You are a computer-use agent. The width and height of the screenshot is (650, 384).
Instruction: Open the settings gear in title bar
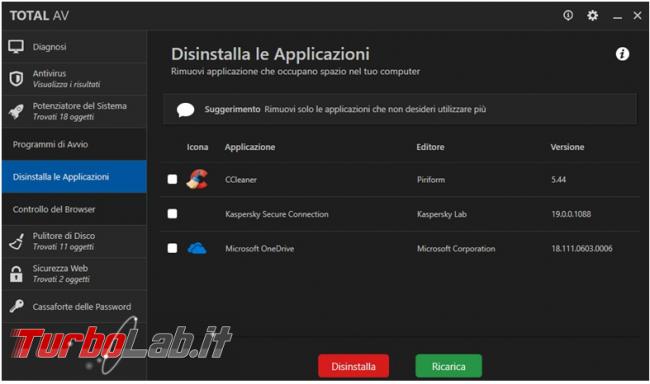pos(592,16)
